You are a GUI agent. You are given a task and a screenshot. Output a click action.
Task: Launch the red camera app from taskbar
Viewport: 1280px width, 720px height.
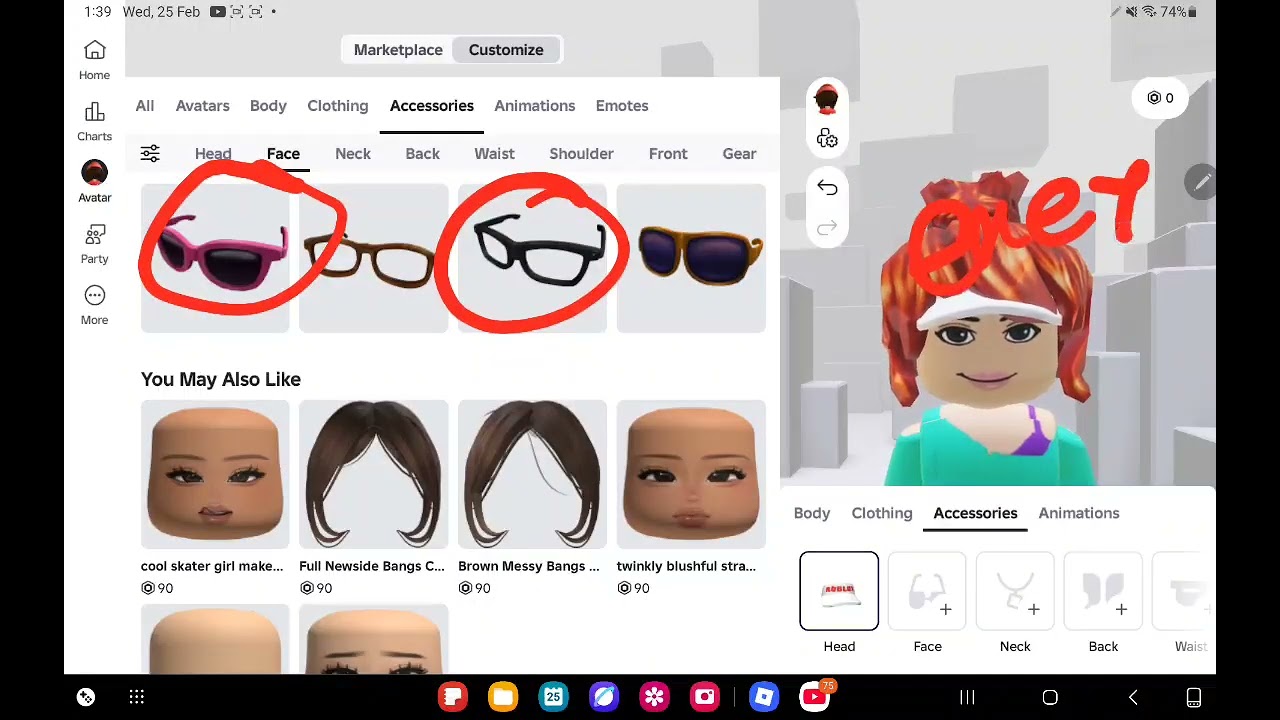click(x=705, y=697)
